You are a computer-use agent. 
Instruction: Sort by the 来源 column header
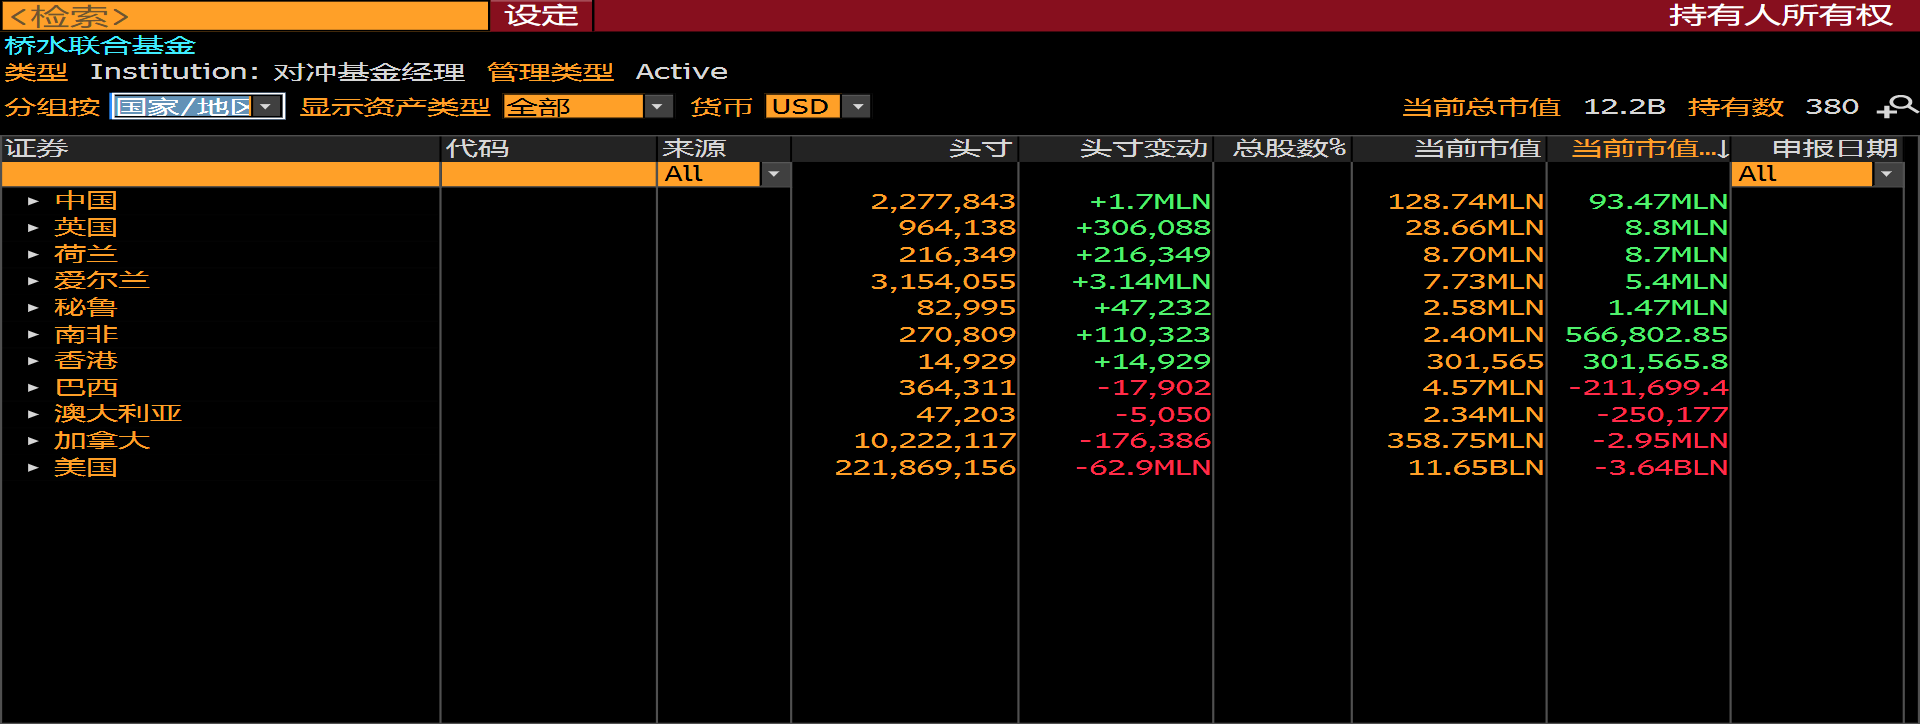[724, 148]
